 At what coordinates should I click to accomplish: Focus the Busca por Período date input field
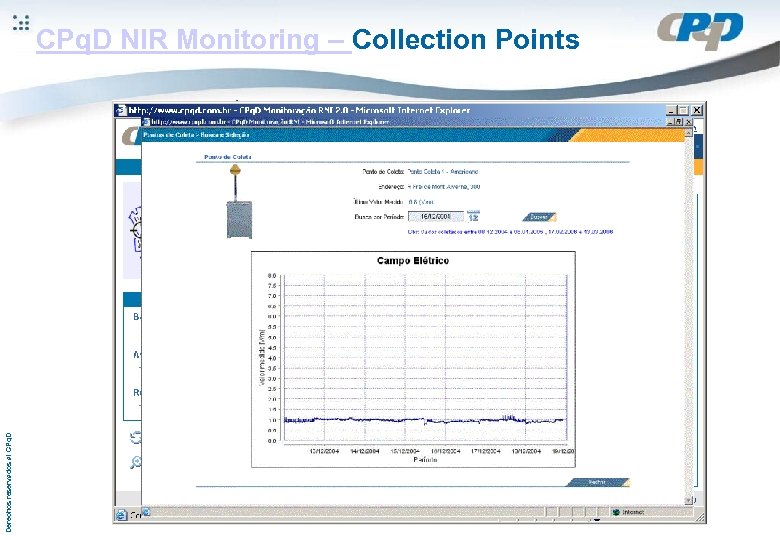436,216
